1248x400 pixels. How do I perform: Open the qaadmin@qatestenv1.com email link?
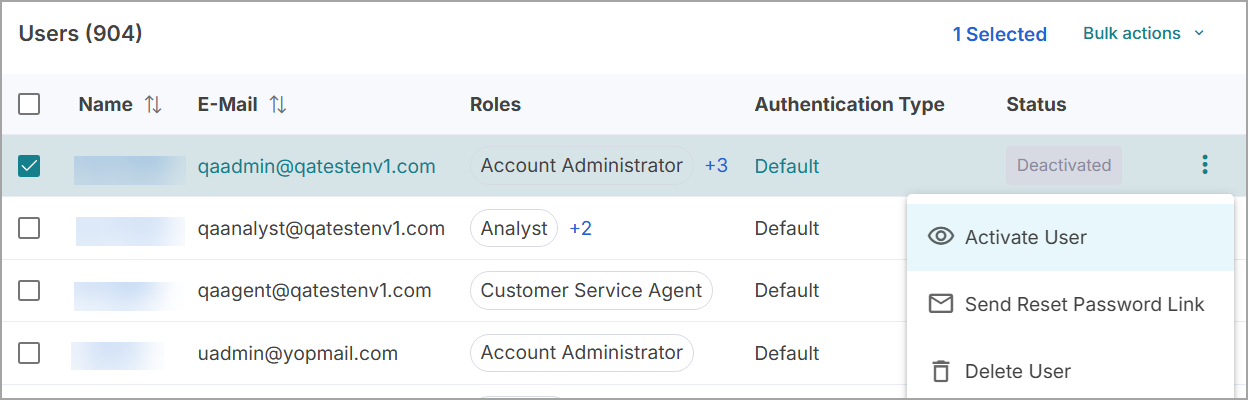click(316, 166)
